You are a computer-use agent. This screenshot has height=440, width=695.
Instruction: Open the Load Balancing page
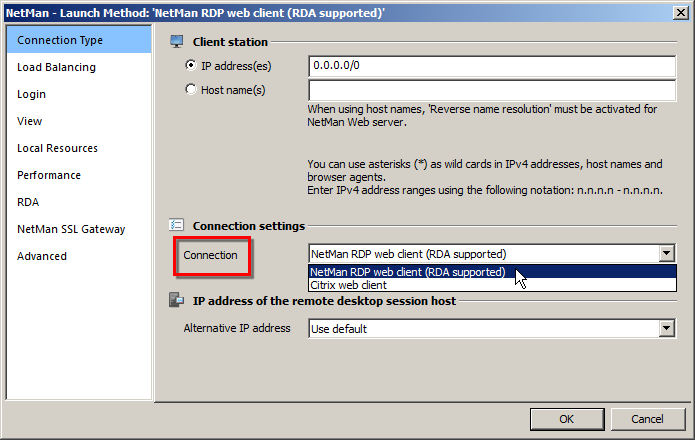[x=57, y=67]
